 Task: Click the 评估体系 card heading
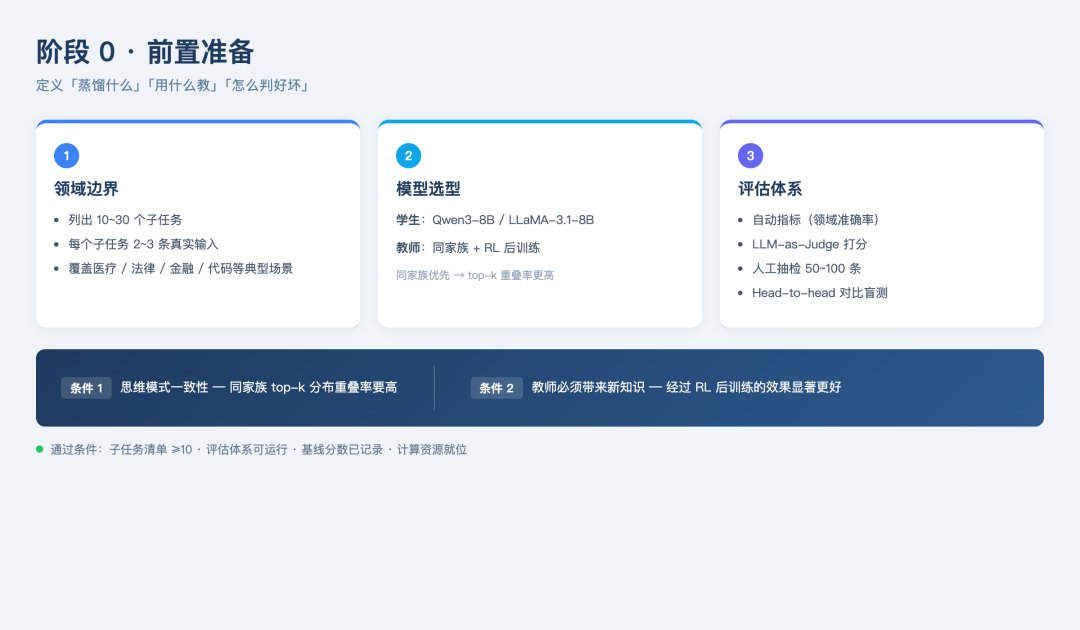[x=769, y=189]
